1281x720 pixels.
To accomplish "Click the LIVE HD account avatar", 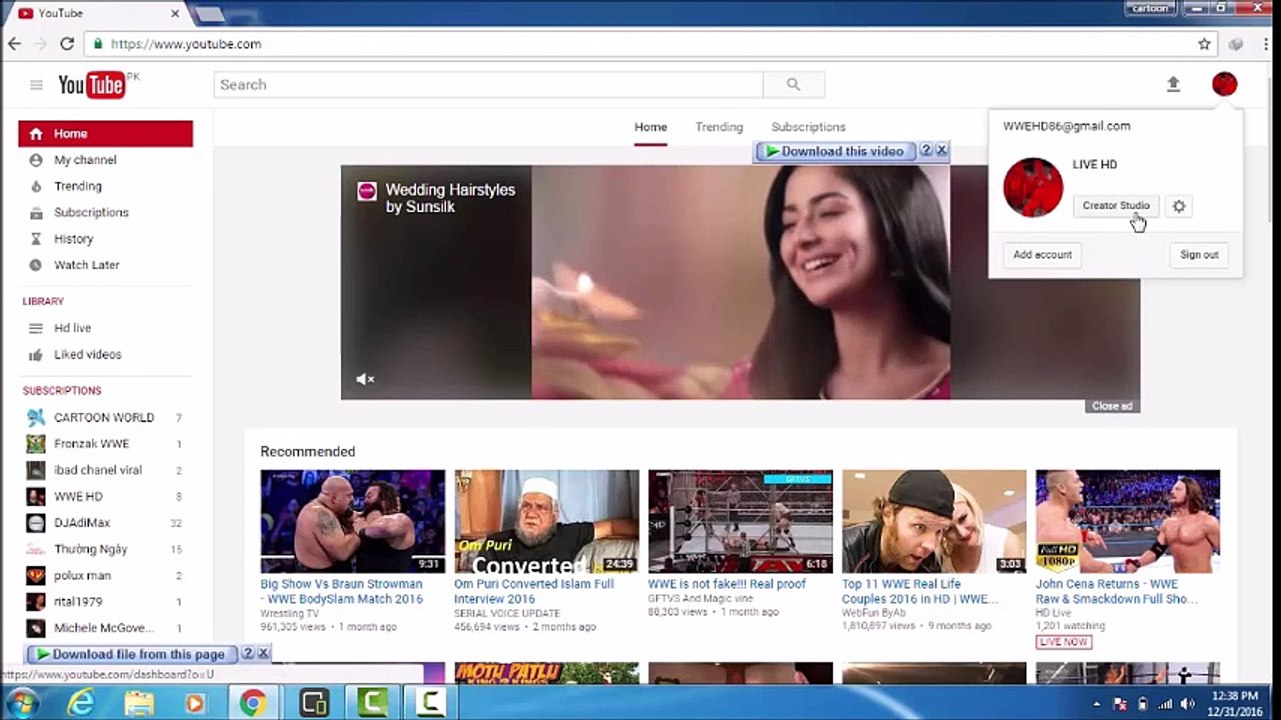I will point(1033,187).
